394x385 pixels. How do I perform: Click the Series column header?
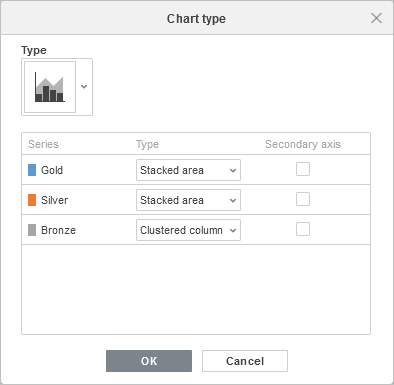pos(43,144)
